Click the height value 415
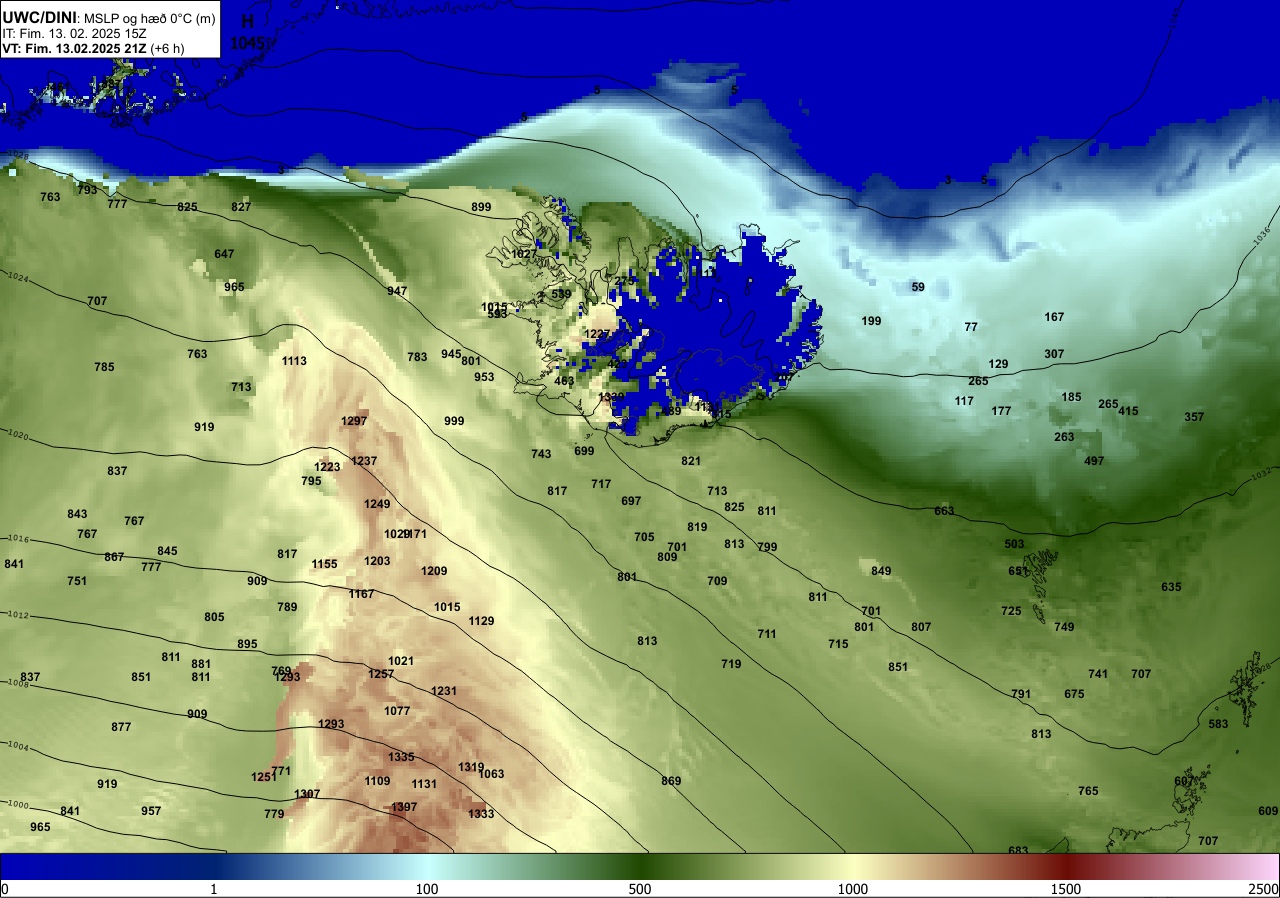The image size is (1280, 898). click(x=1128, y=411)
